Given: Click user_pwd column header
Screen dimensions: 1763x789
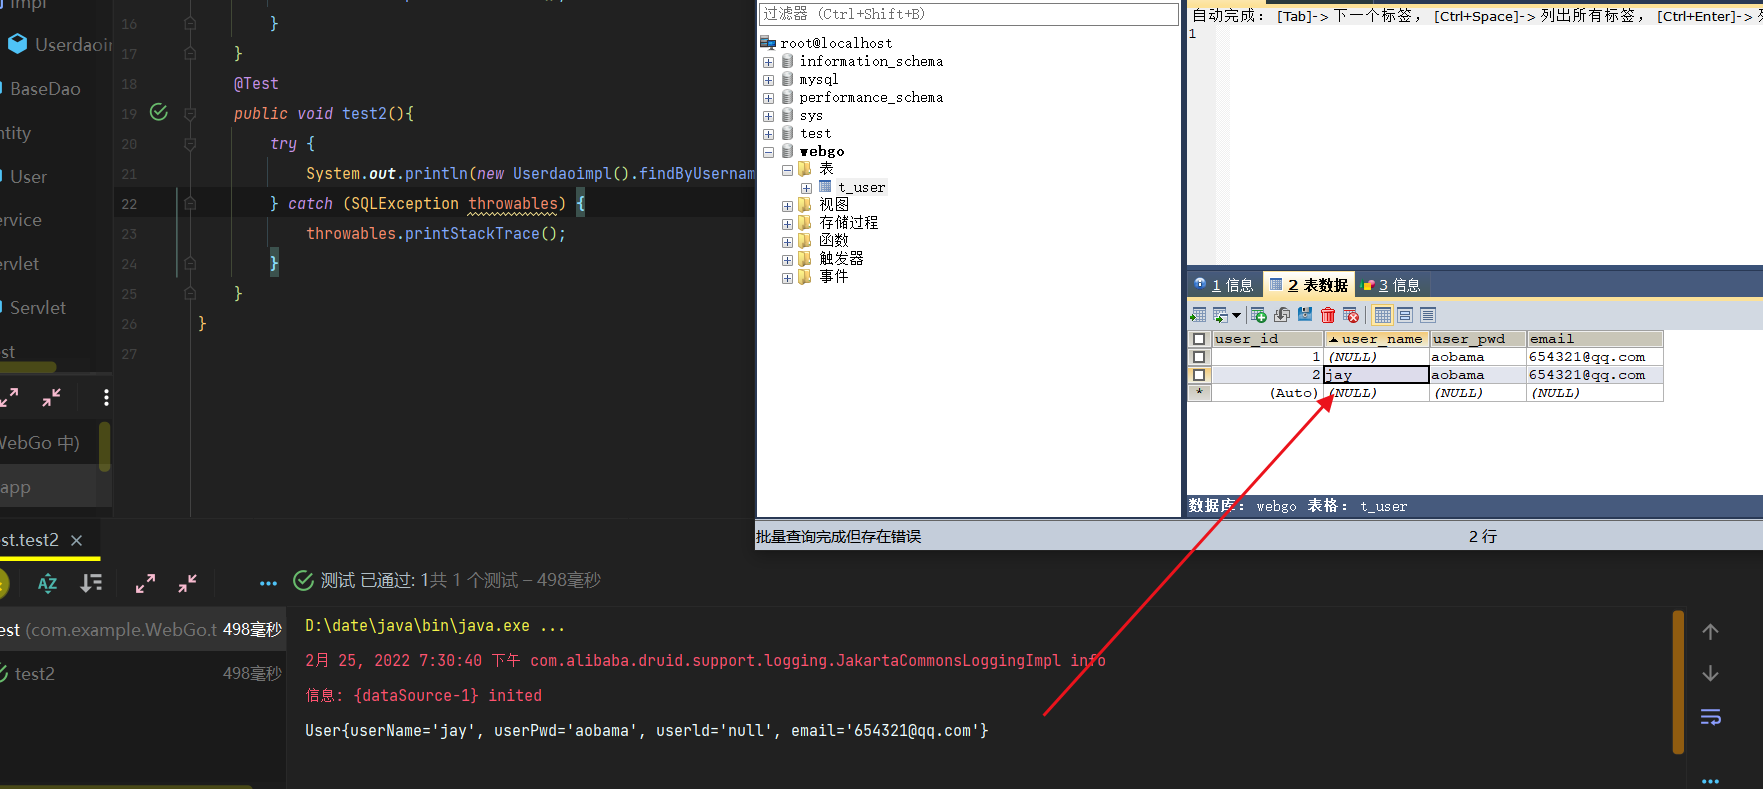Looking at the screenshot, I should pos(1477,339).
